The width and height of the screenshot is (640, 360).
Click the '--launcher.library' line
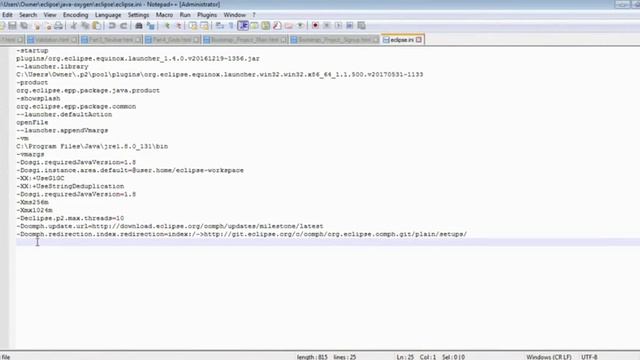(x=52, y=67)
